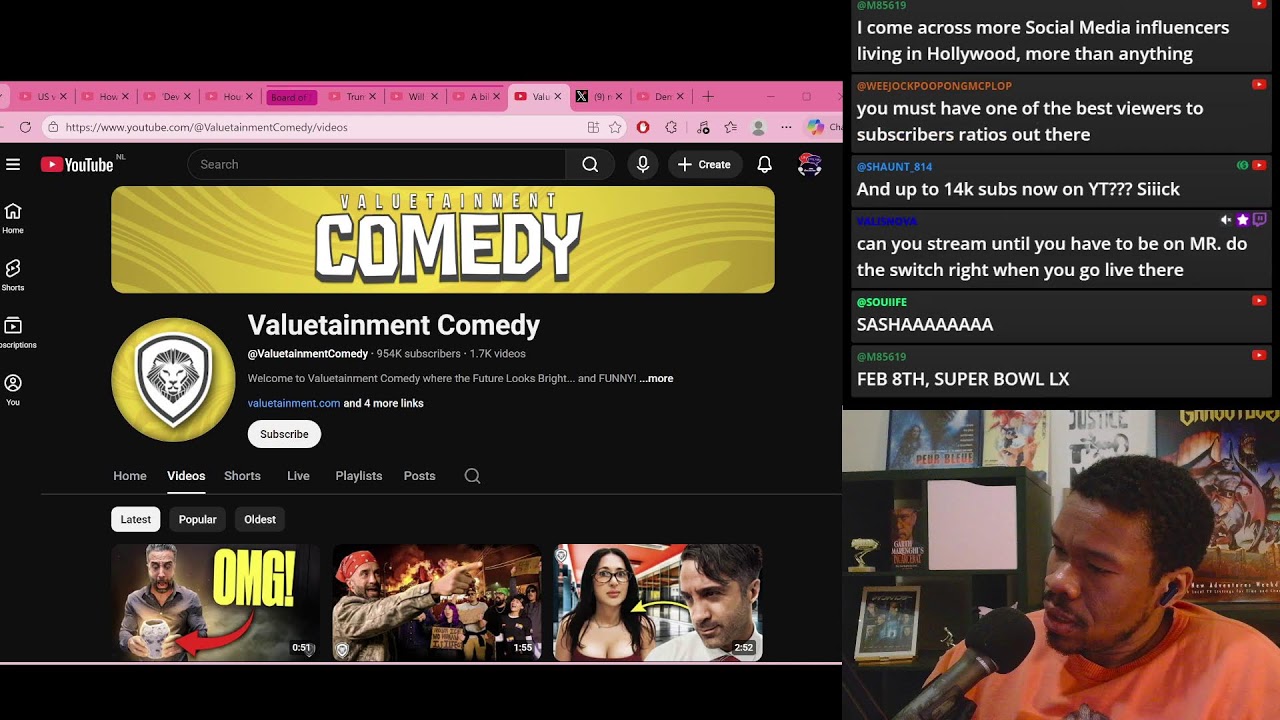
Task: Open the browser's three-dot settings menu
Action: pos(786,127)
